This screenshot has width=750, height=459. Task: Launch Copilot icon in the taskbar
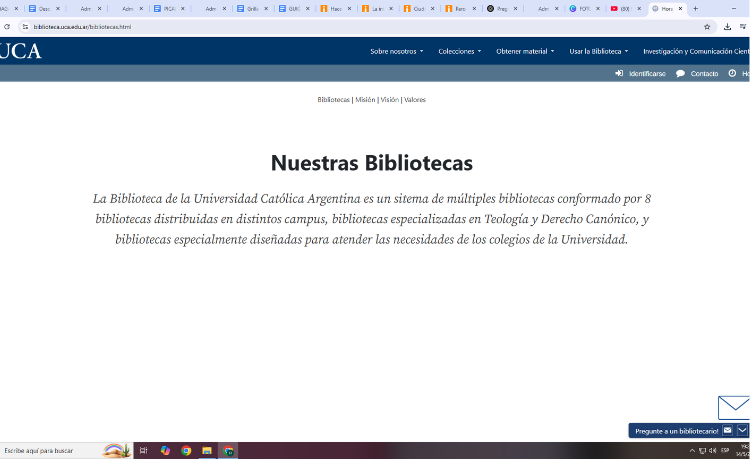(x=165, y=450)
